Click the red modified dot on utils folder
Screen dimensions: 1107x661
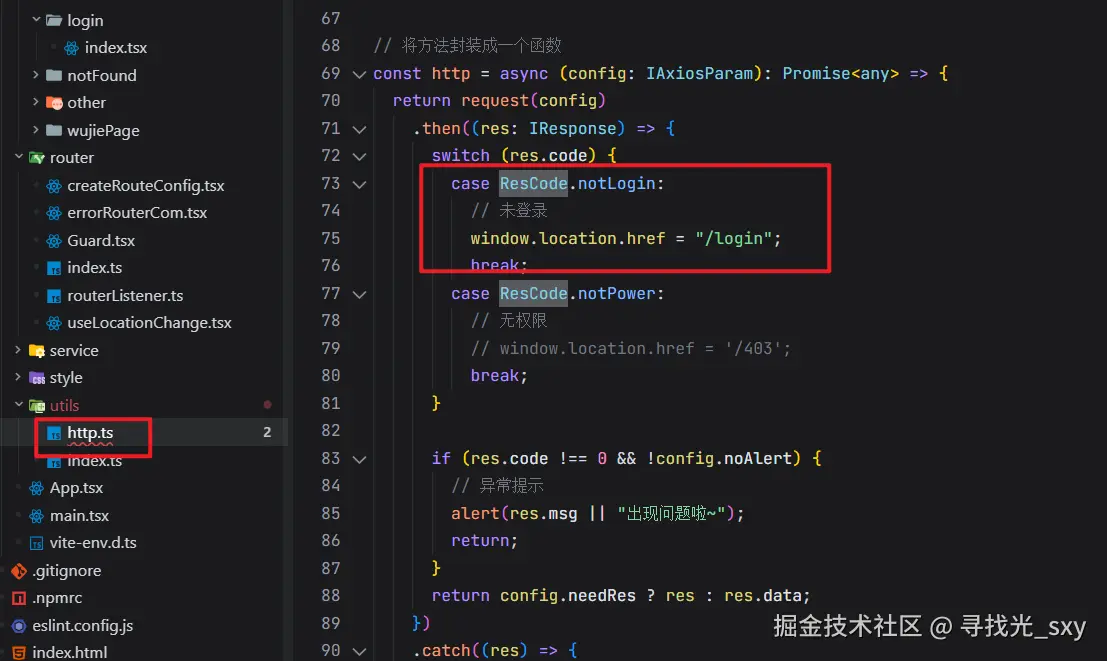(x=268, y=405)
